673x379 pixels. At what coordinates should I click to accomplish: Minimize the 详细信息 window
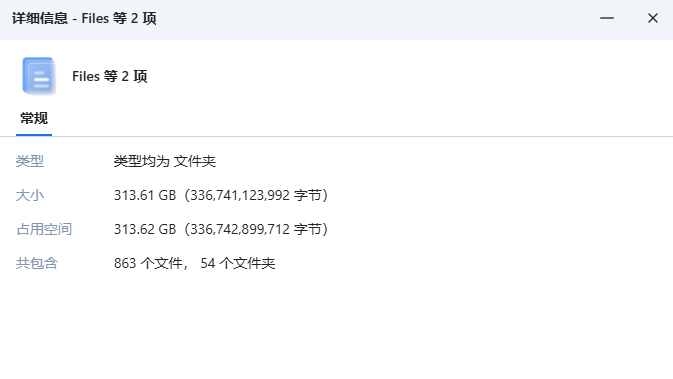(606, 18)
